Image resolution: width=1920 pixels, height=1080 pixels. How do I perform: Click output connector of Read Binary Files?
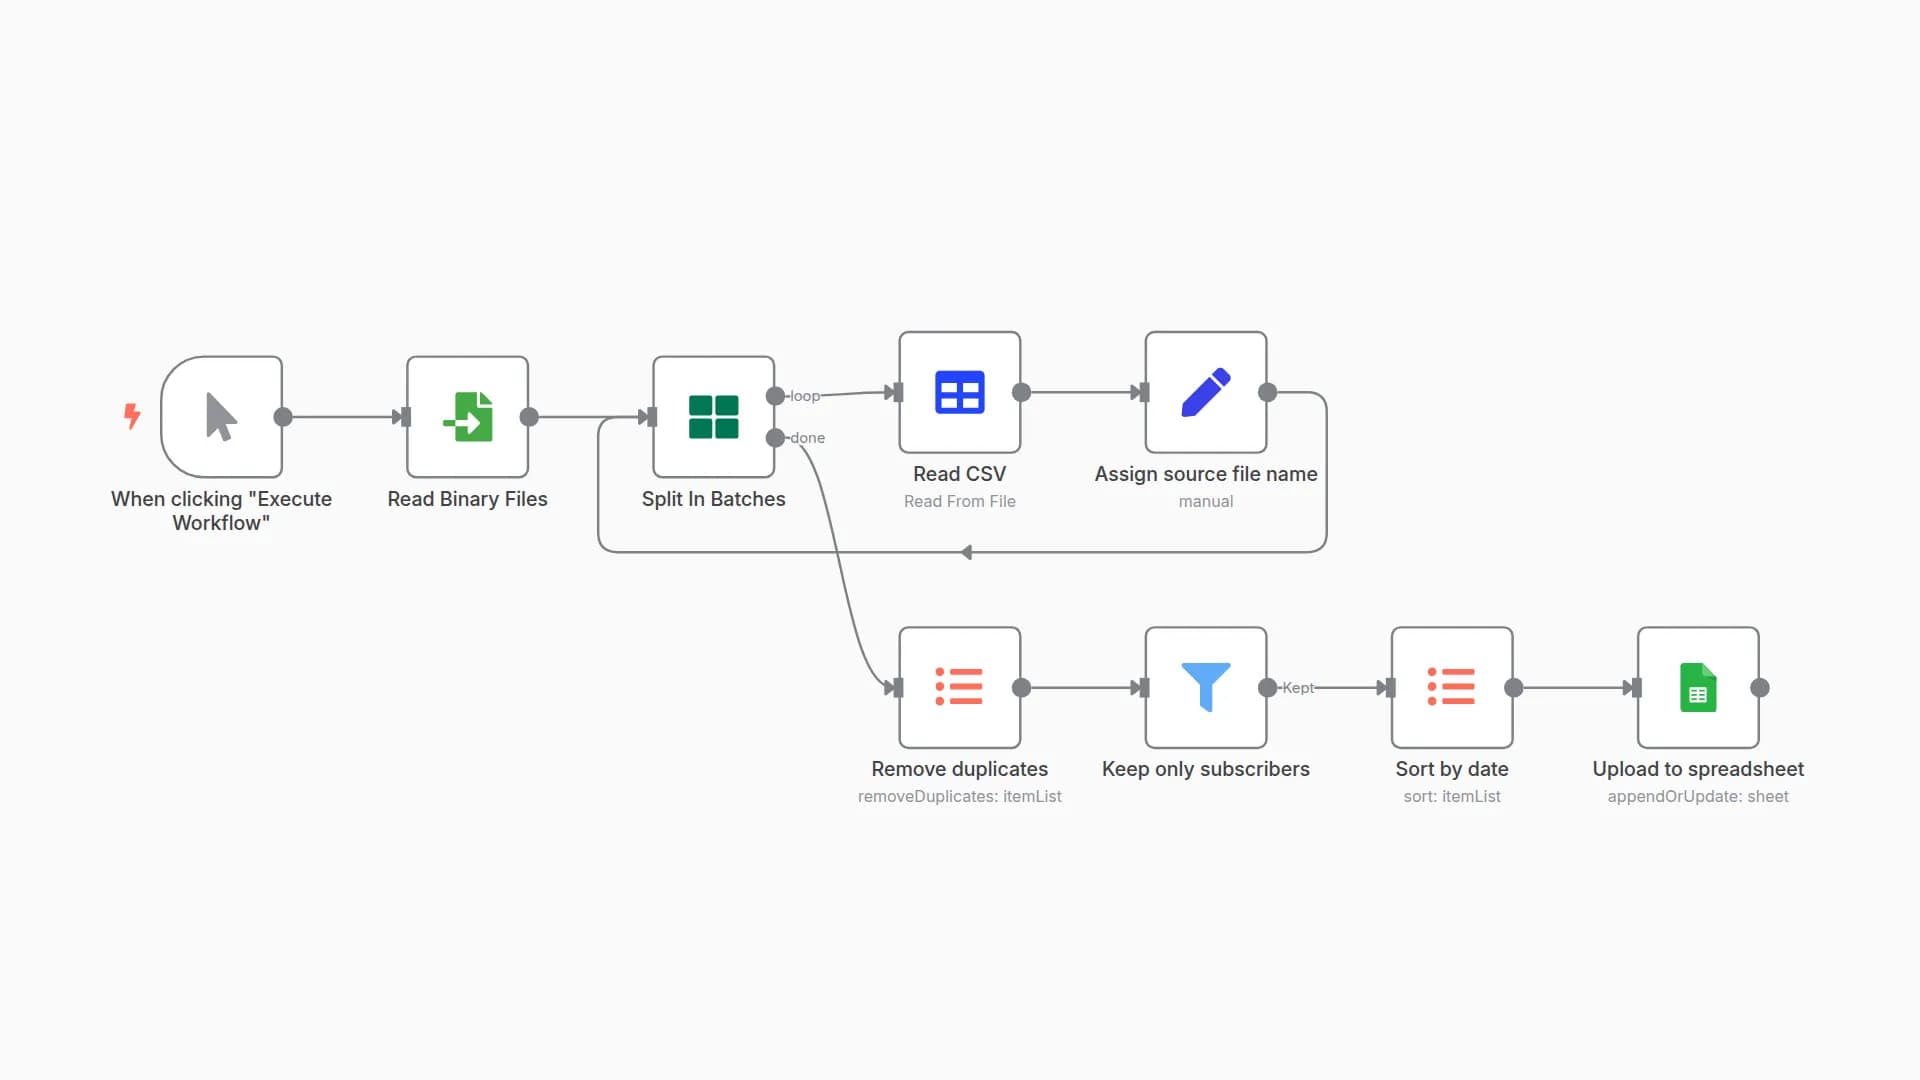point(529,417)
